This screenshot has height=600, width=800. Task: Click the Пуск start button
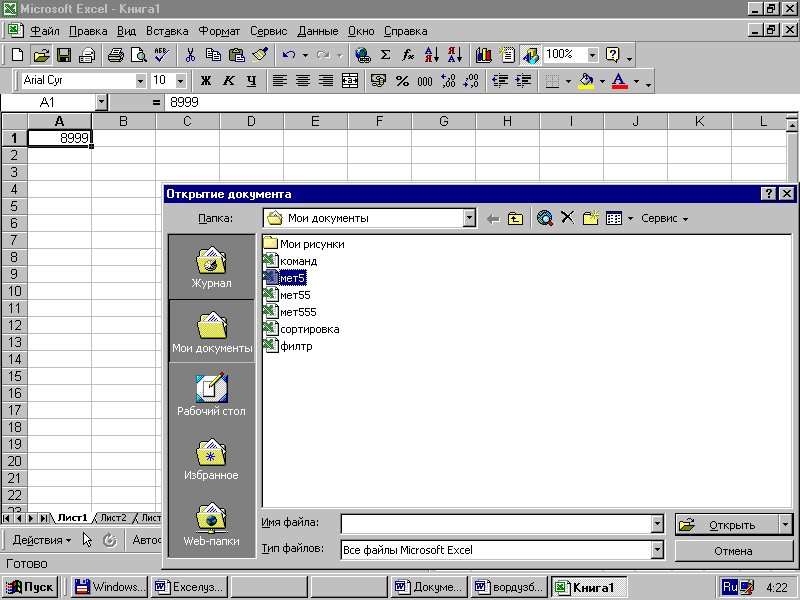[x=30, y=587]
